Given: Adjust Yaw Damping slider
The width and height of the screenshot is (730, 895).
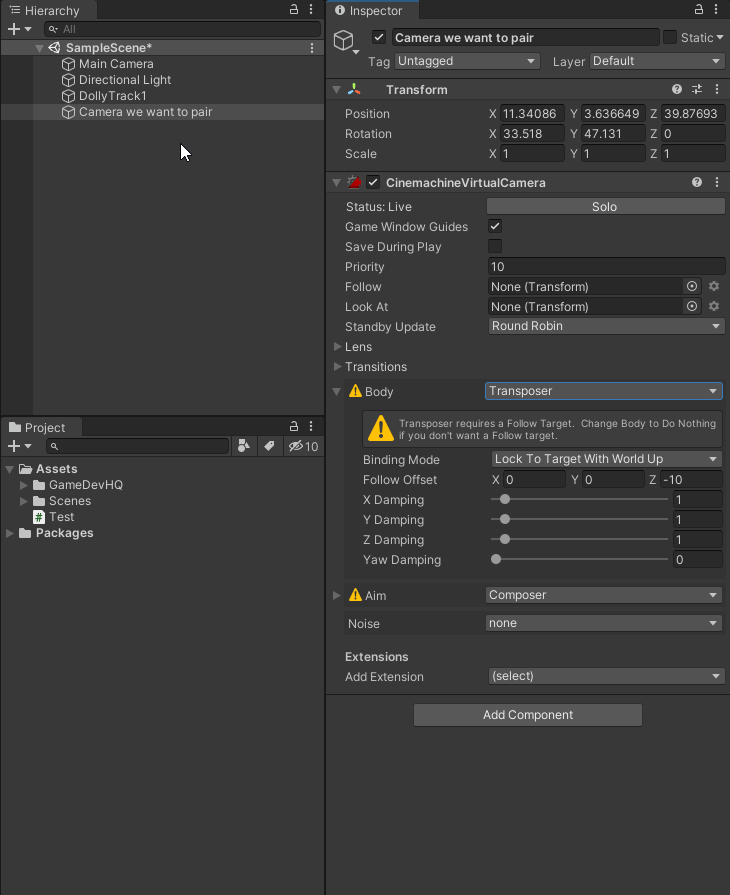Looking at the screenshot, I should click(x=579, y=559).
